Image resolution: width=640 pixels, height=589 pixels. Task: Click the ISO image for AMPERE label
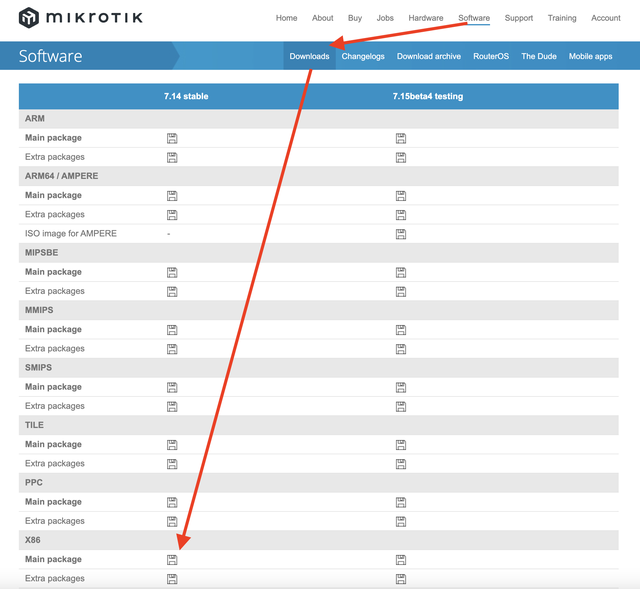tap(71, 233)
